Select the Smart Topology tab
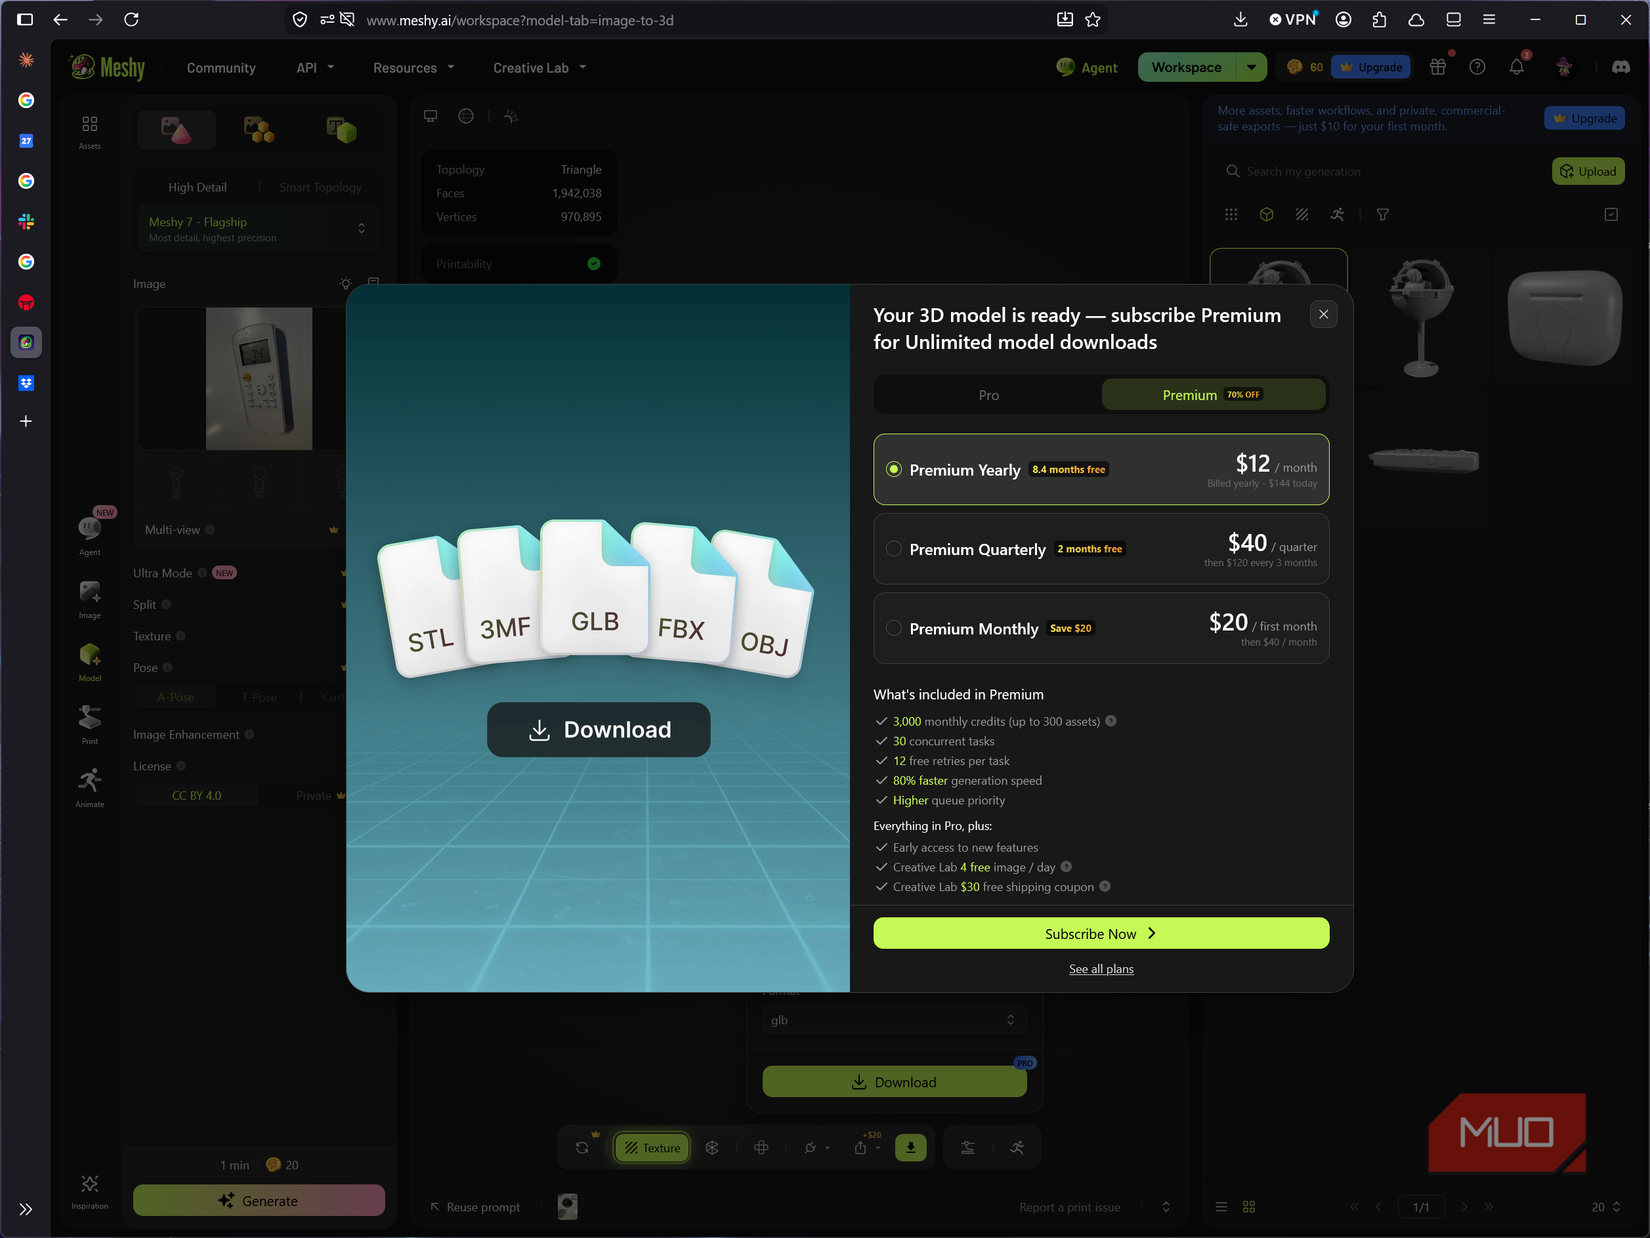This screenshot has height=1238, width=1650. tap(320, 187)
